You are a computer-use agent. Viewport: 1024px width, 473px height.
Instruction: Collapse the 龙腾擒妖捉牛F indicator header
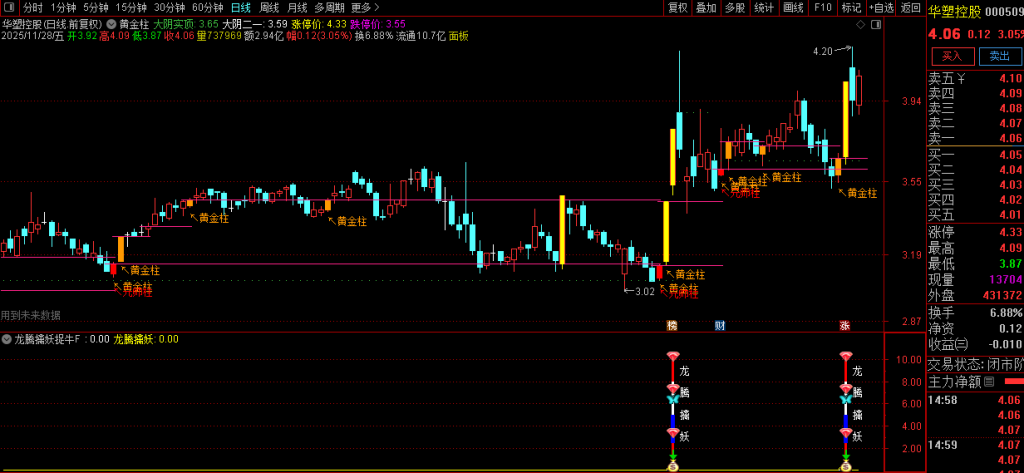[7, 339]
